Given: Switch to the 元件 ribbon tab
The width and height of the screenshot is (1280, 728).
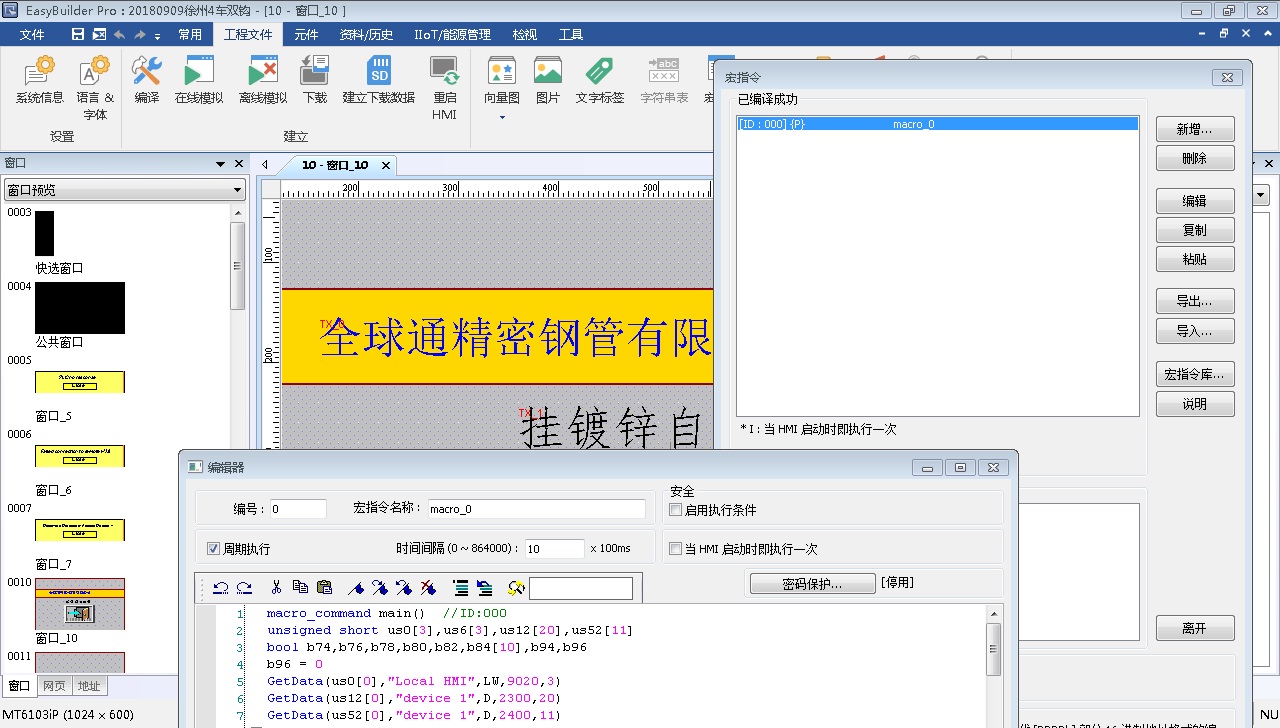Looking at the screenshot, I should 306,35.
